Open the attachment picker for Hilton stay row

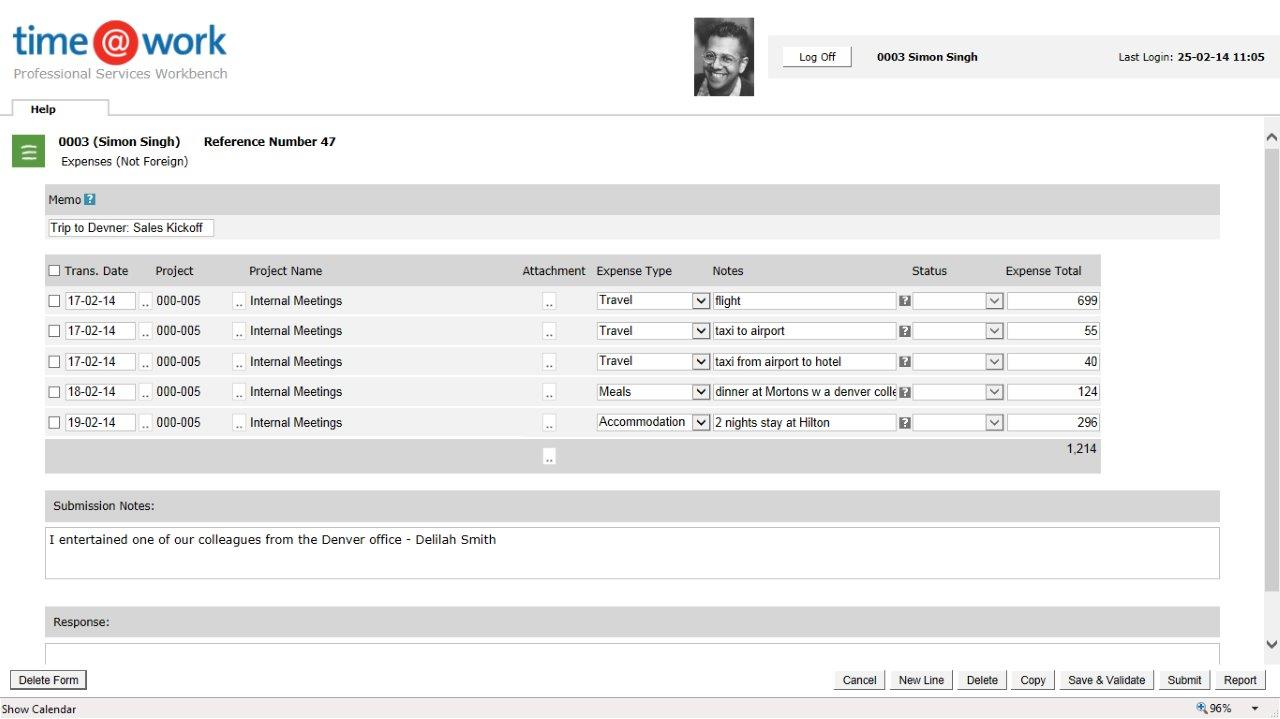tap(549, 423)
